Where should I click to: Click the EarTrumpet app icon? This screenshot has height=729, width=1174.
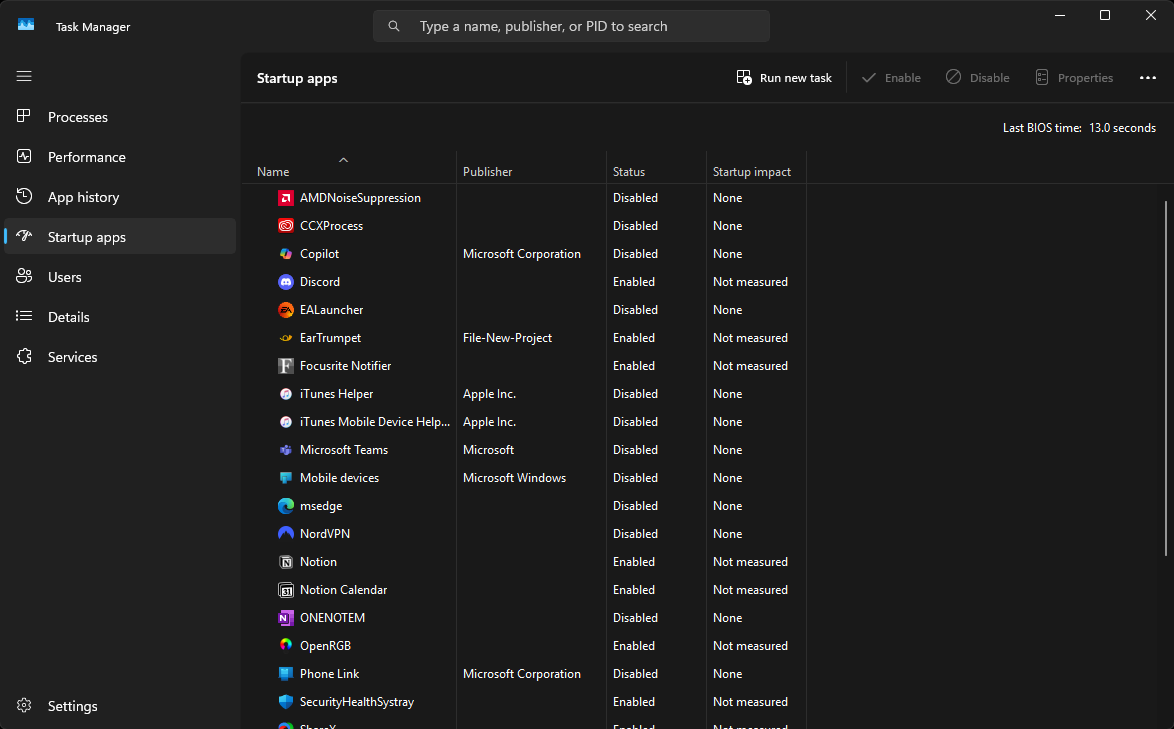(x=285, y=338)
